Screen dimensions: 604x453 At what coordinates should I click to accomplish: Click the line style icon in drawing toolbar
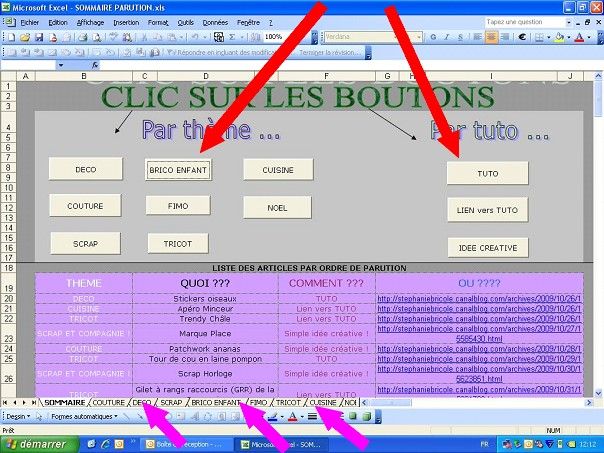312,415
